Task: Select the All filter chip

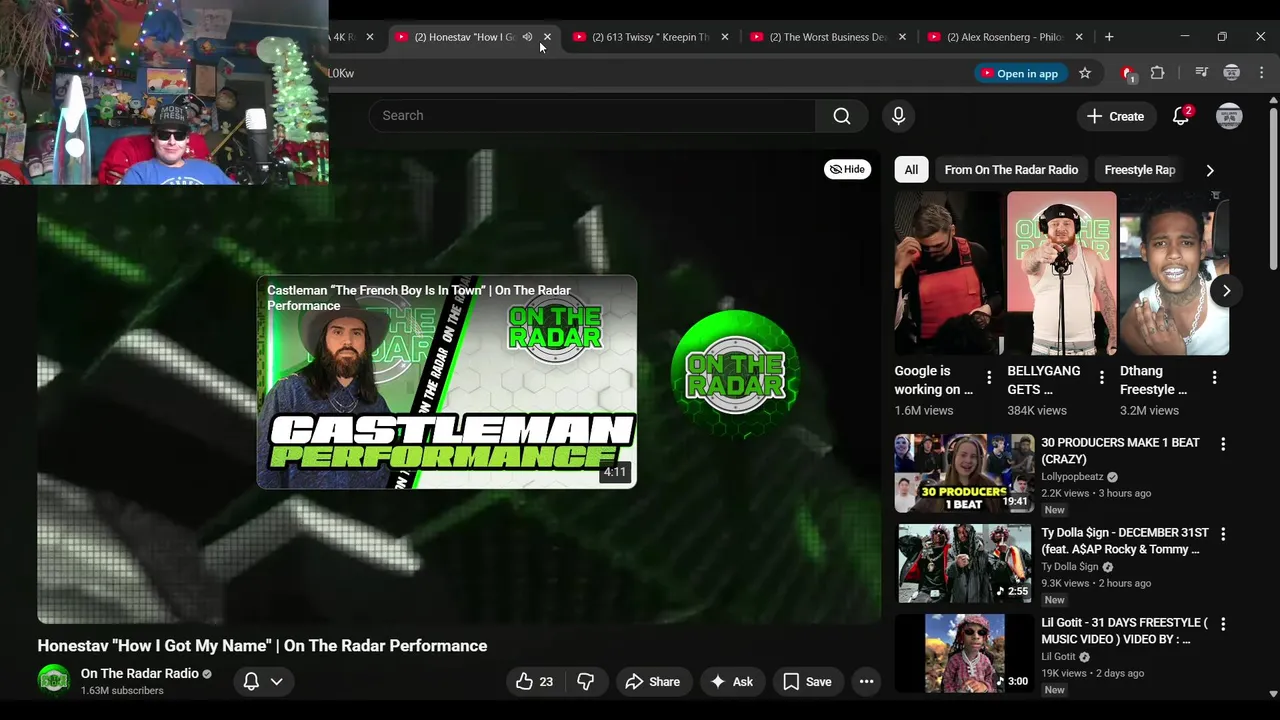Action: (911, 170)
